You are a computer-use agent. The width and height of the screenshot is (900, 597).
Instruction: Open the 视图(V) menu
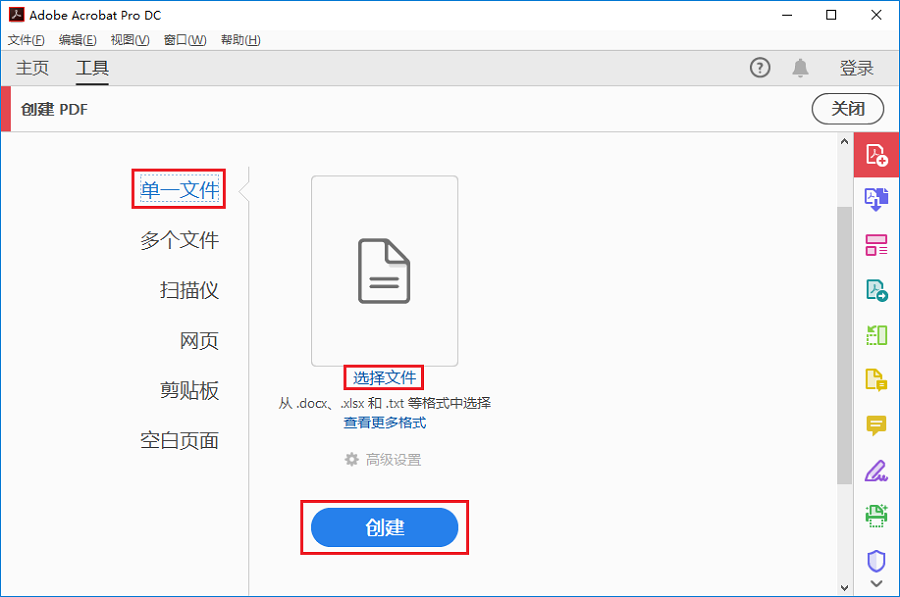(x=130, y=40)
